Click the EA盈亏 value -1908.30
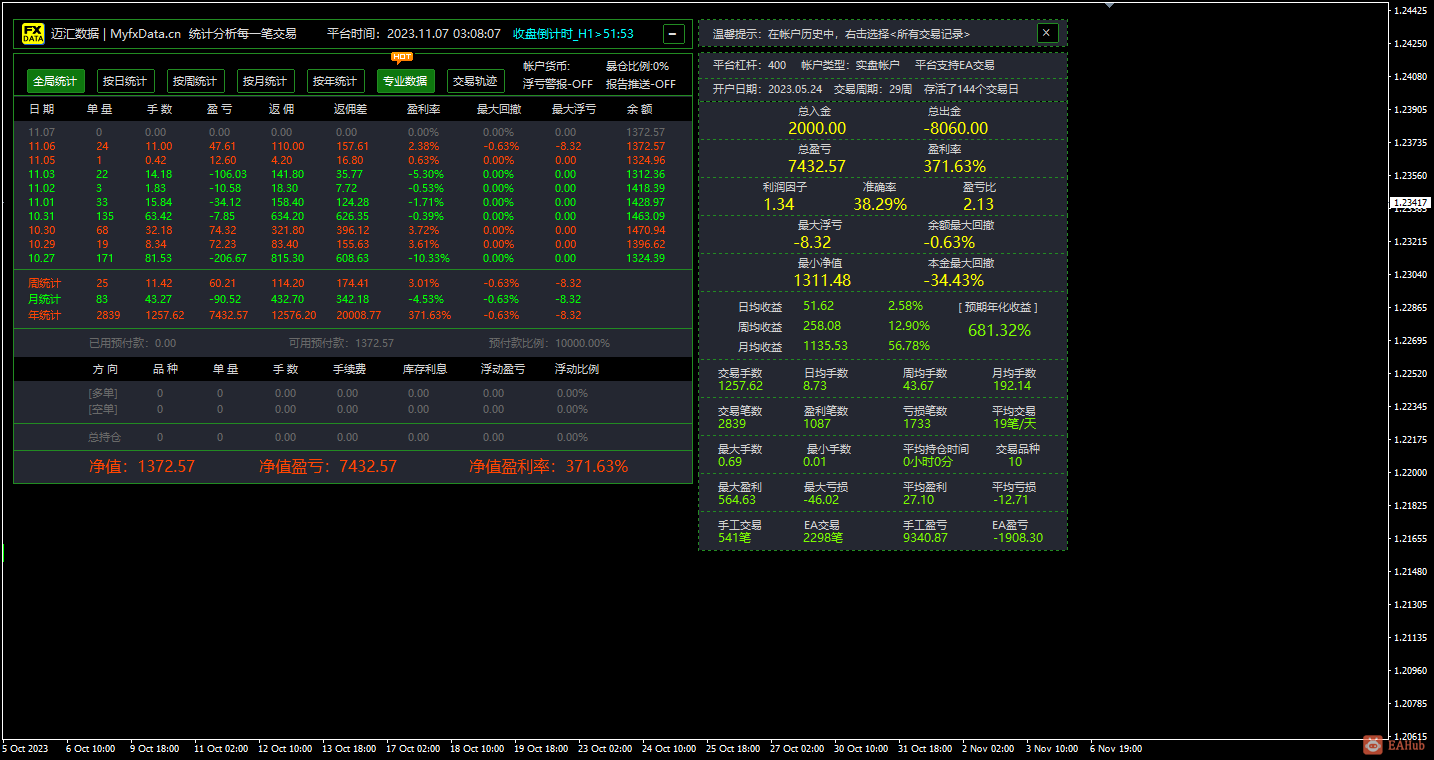This screenshot has height=760, width=1434. click(x=1018, y=538)
